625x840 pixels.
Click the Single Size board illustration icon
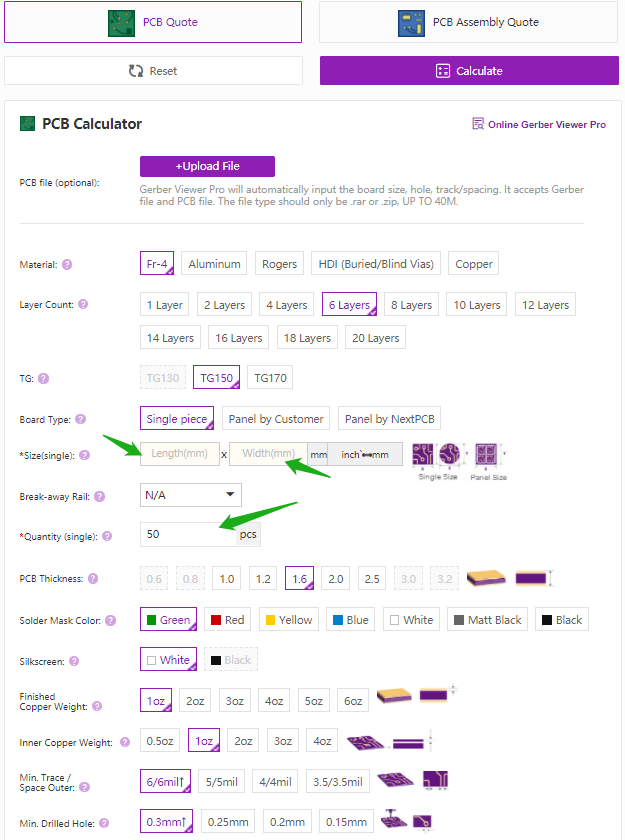click(437, 457)
